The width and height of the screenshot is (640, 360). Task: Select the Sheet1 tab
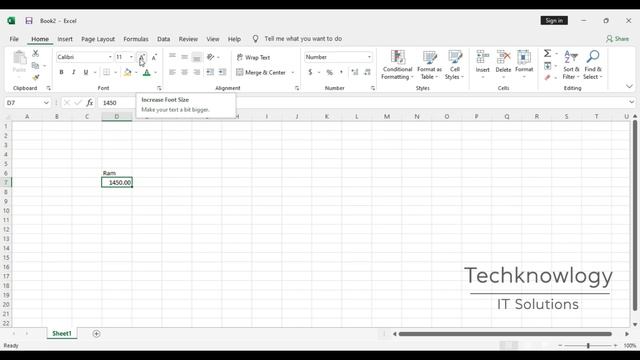pos(62,333)
